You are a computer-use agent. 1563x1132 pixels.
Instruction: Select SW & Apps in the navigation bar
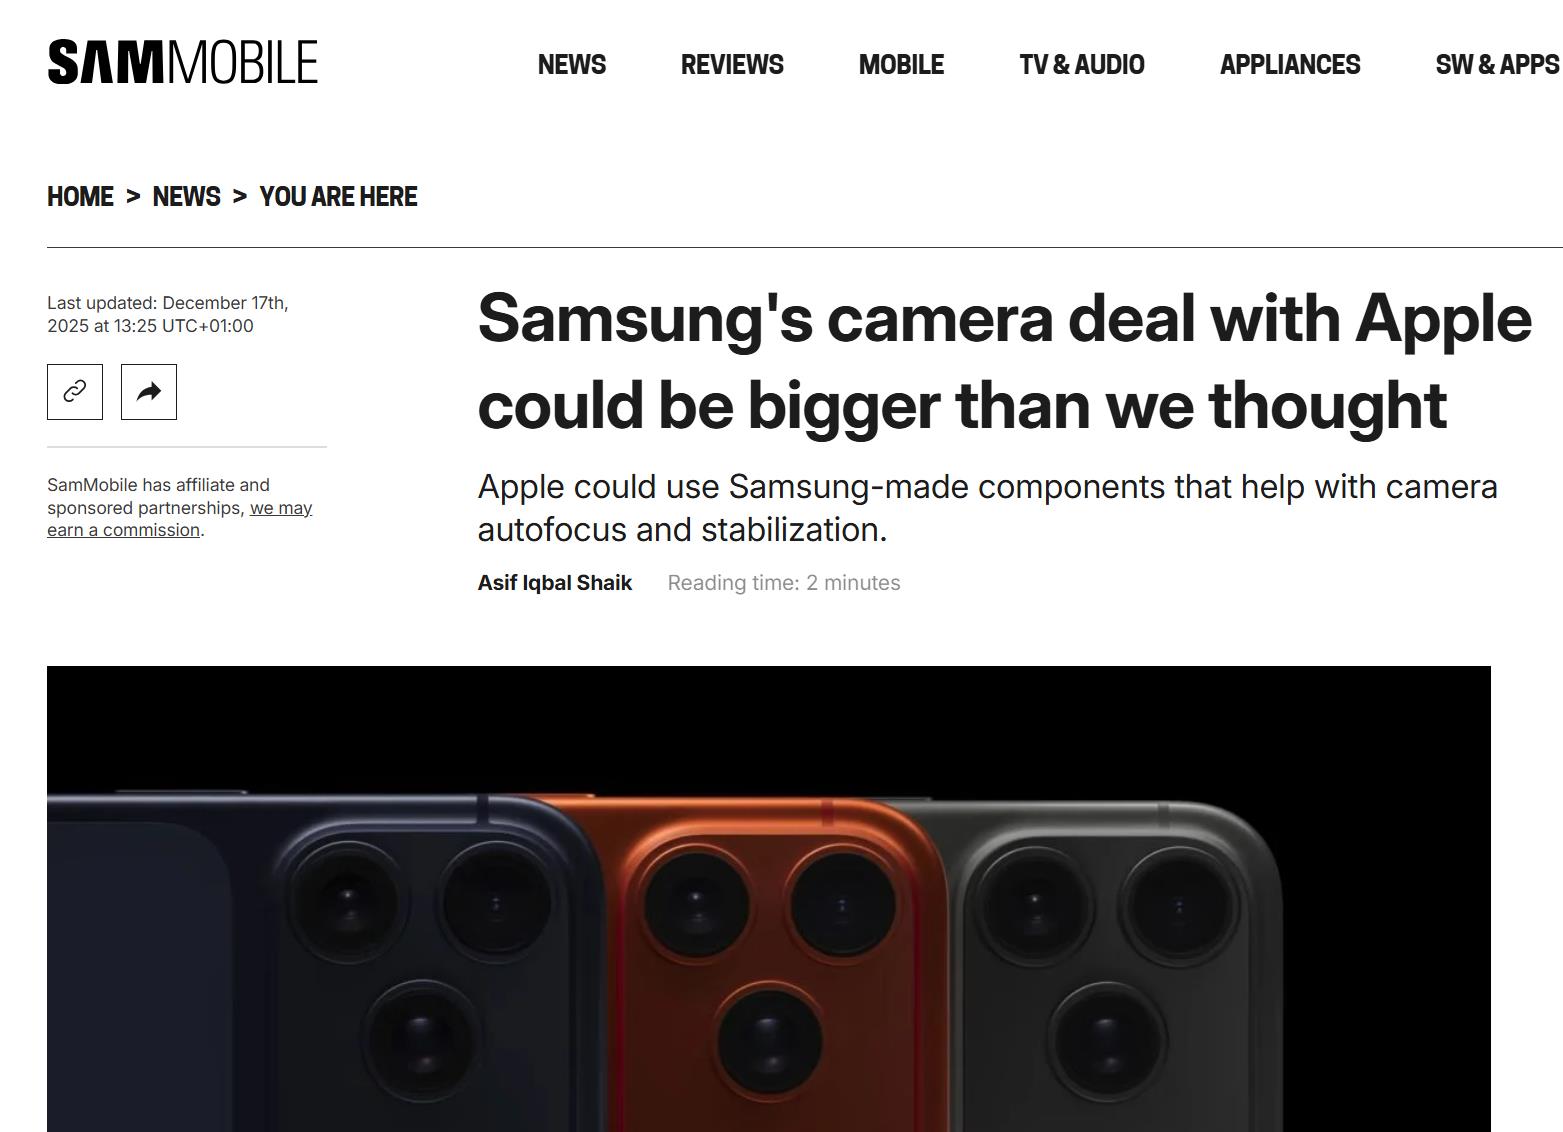point(1497,65)
